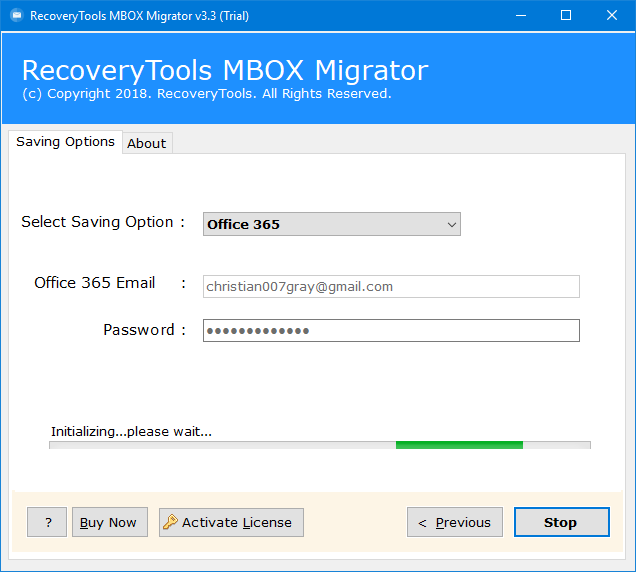Image resolution: width=636 pixels, height=572 pixels.
Task: Click the 'Initializing...please wait...' status text
Action: coord(131,431)
